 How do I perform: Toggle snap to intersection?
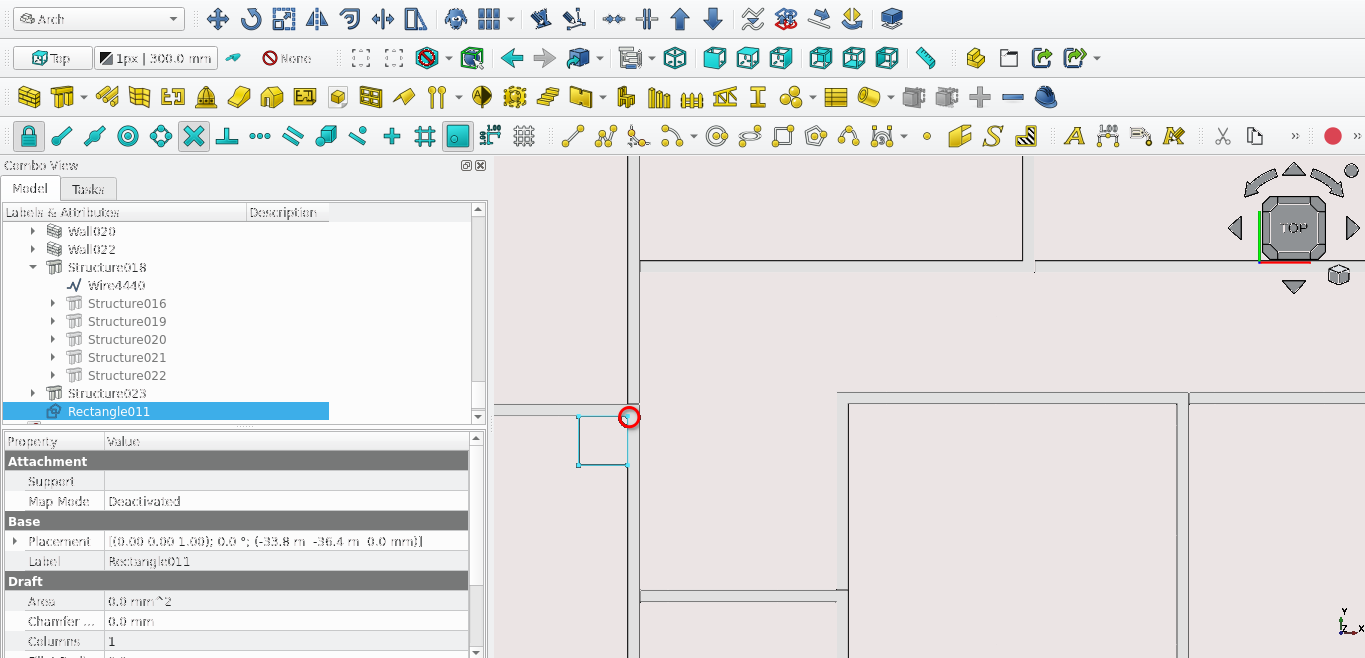(x=194, y=136)
